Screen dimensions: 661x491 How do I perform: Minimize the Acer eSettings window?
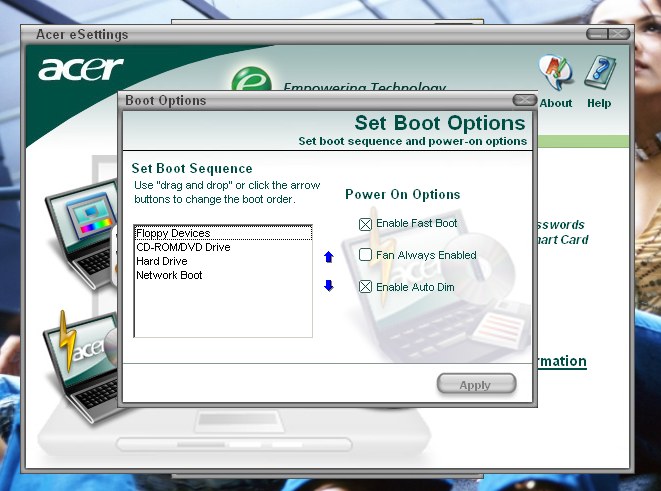(x=597, y=34)
